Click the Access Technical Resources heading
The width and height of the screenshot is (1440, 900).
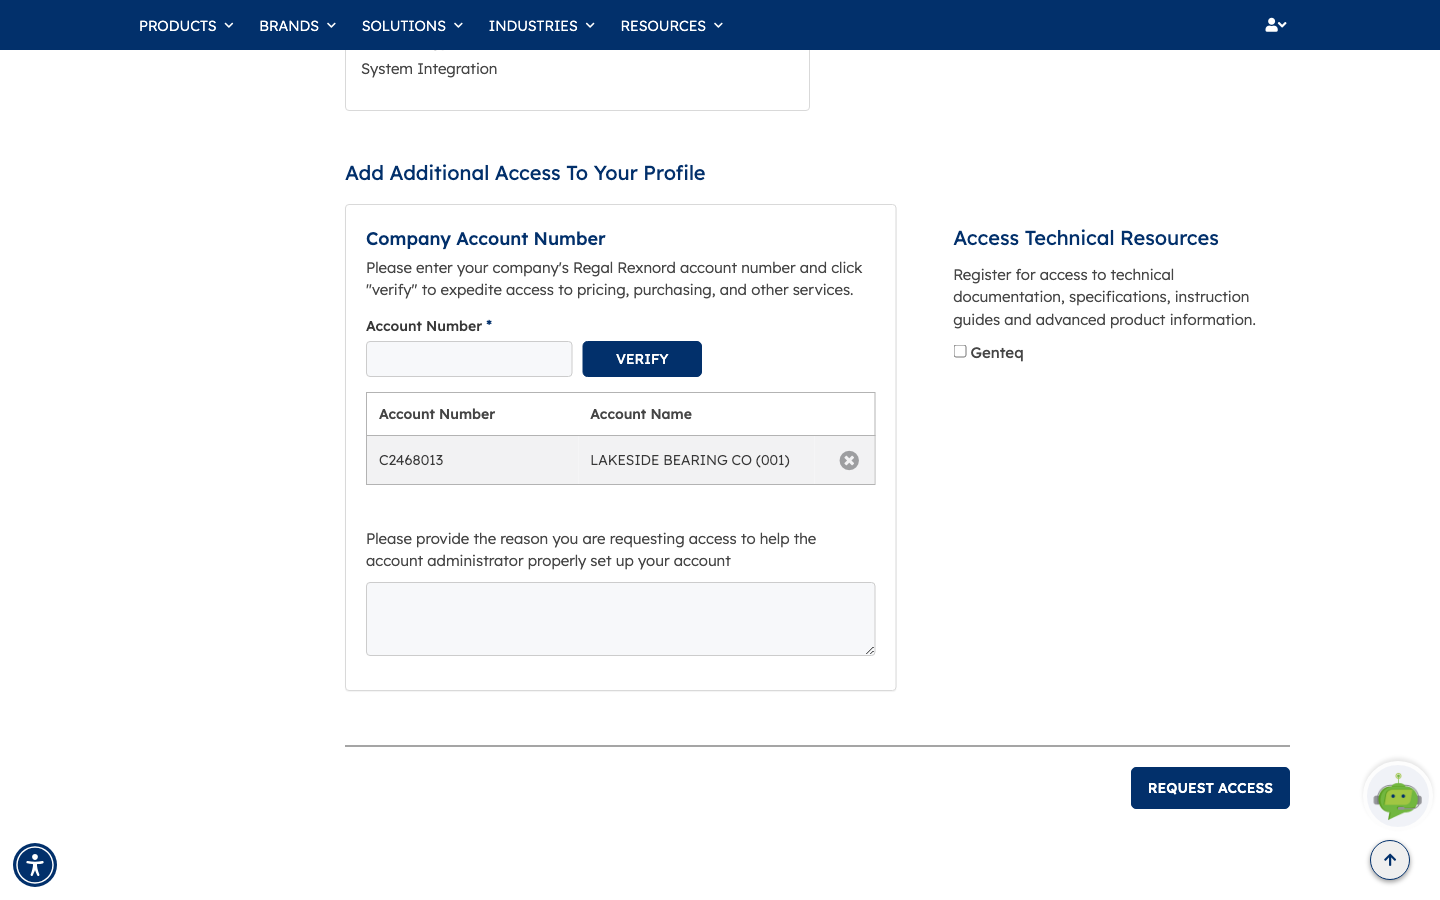click(x=1086, y=238)
